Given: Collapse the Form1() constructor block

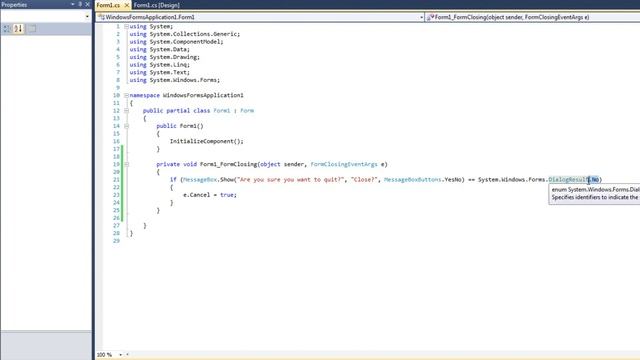Looking at the screenshot, I should point(127,126).
